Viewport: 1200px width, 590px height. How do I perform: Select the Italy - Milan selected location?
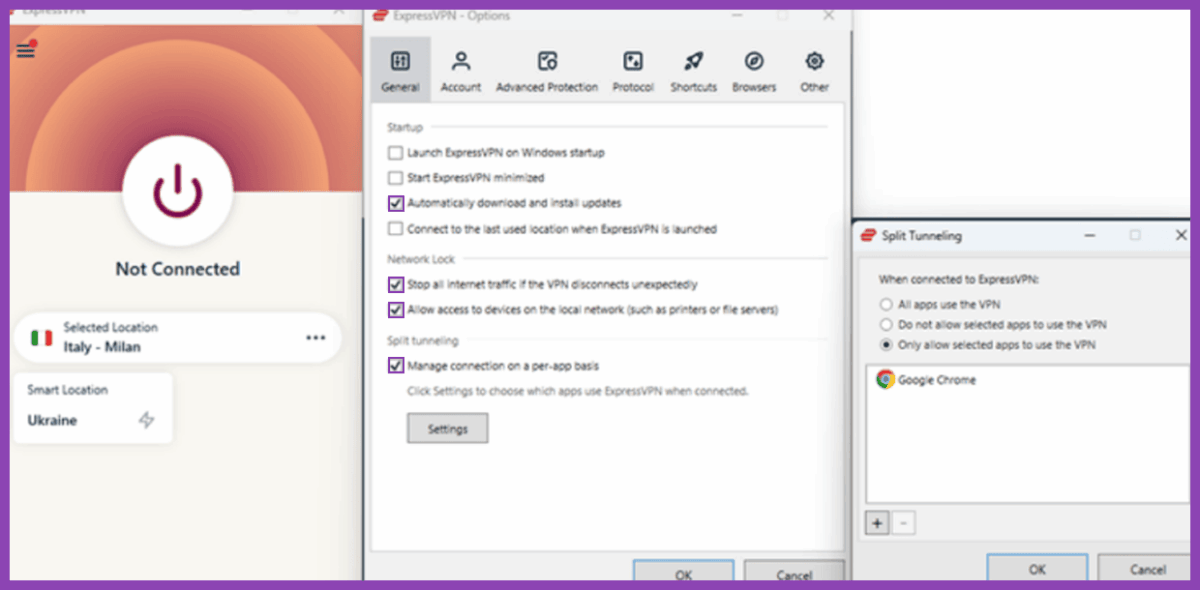tap(177, 338)
